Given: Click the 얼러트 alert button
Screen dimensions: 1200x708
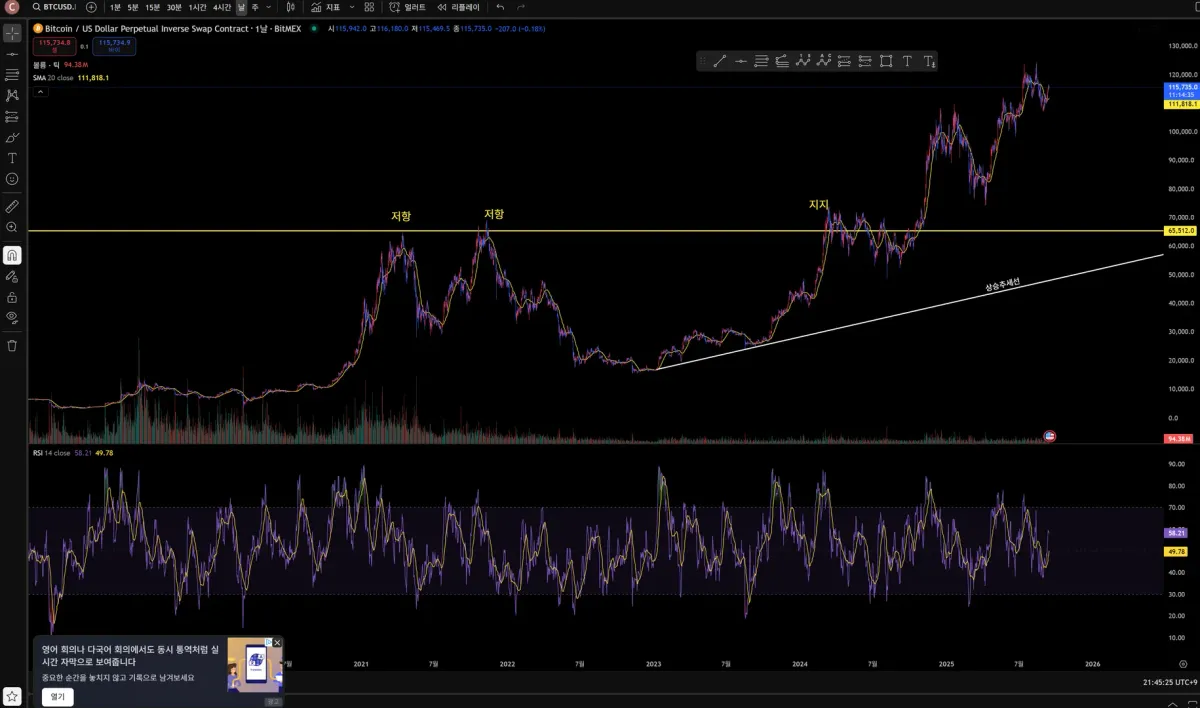Looking at the screenshot, I should [x=408, y=7].
